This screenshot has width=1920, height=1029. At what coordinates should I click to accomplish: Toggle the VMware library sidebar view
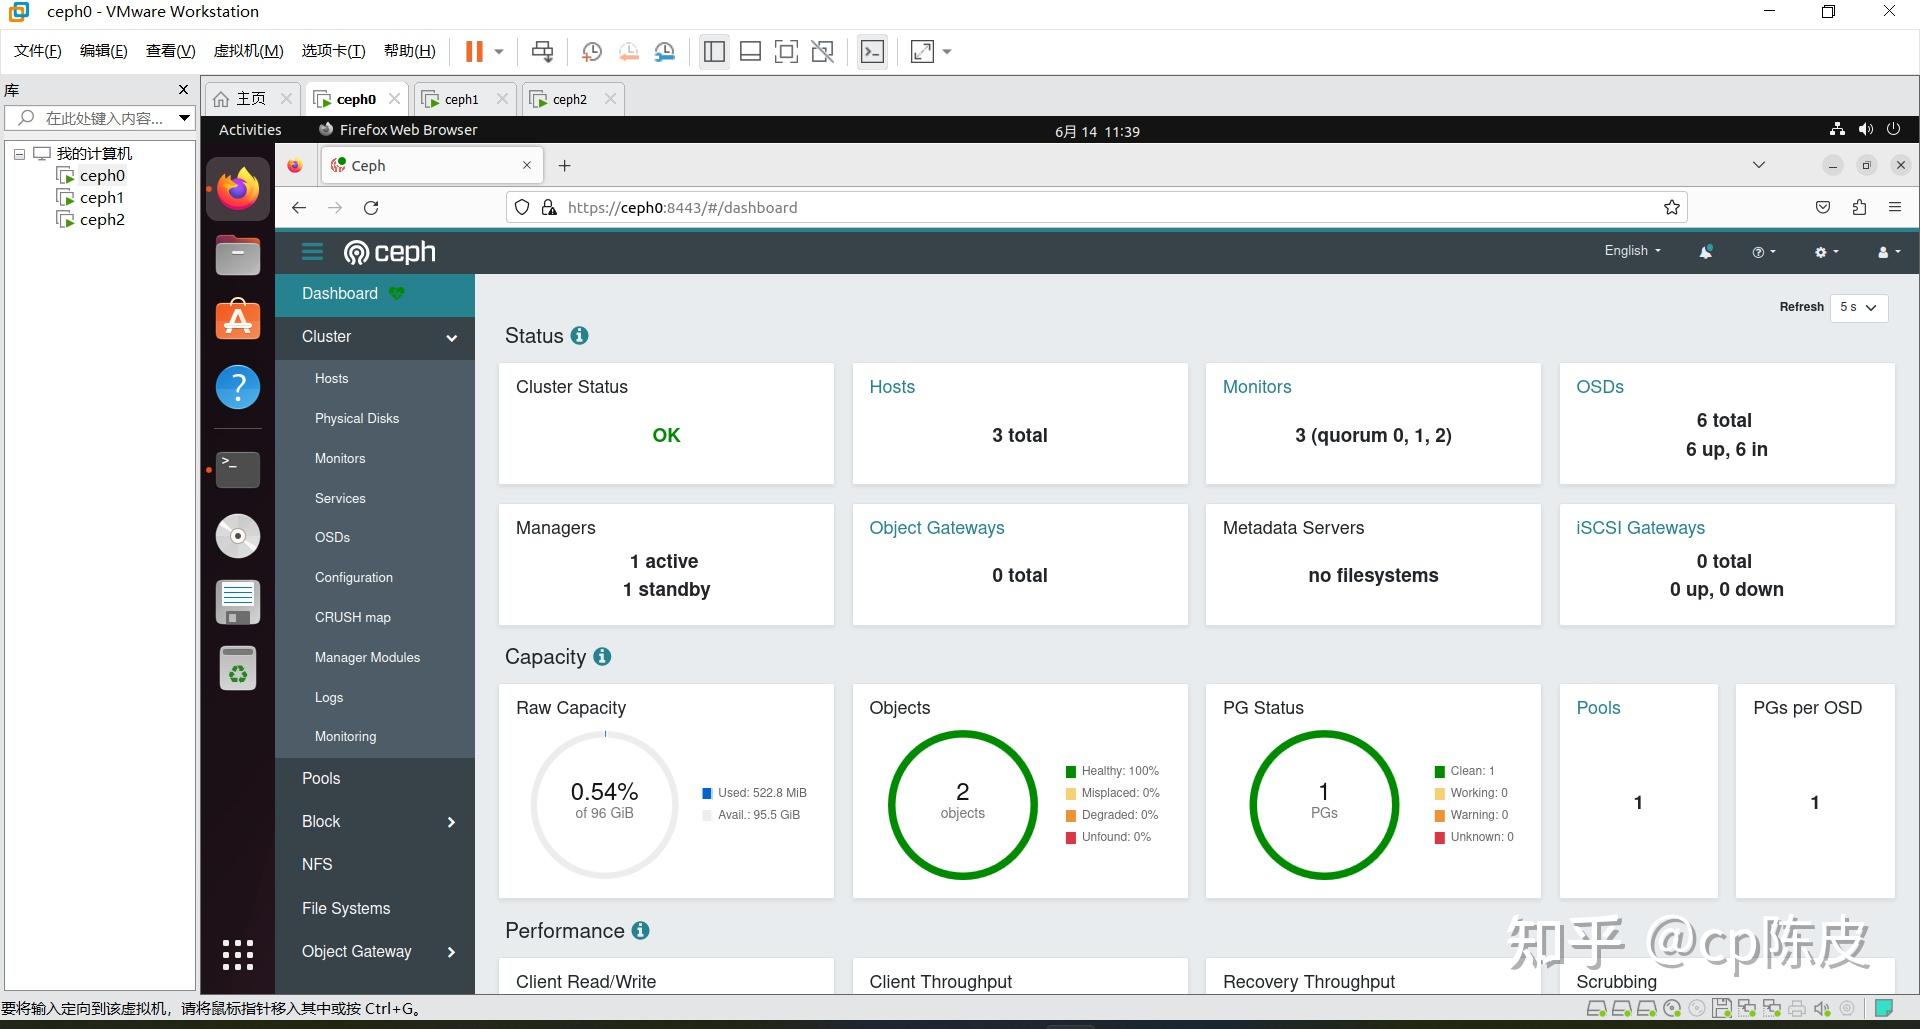point(714,52)
